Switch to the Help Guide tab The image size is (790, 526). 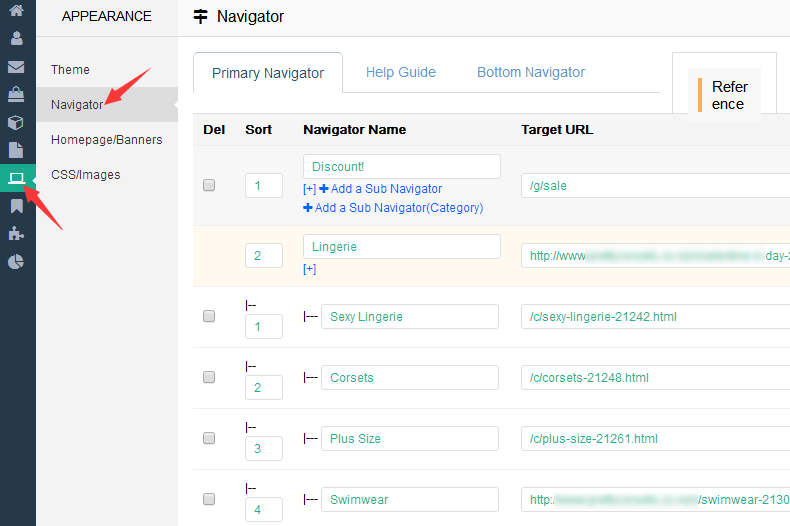(x=400, y=72)
